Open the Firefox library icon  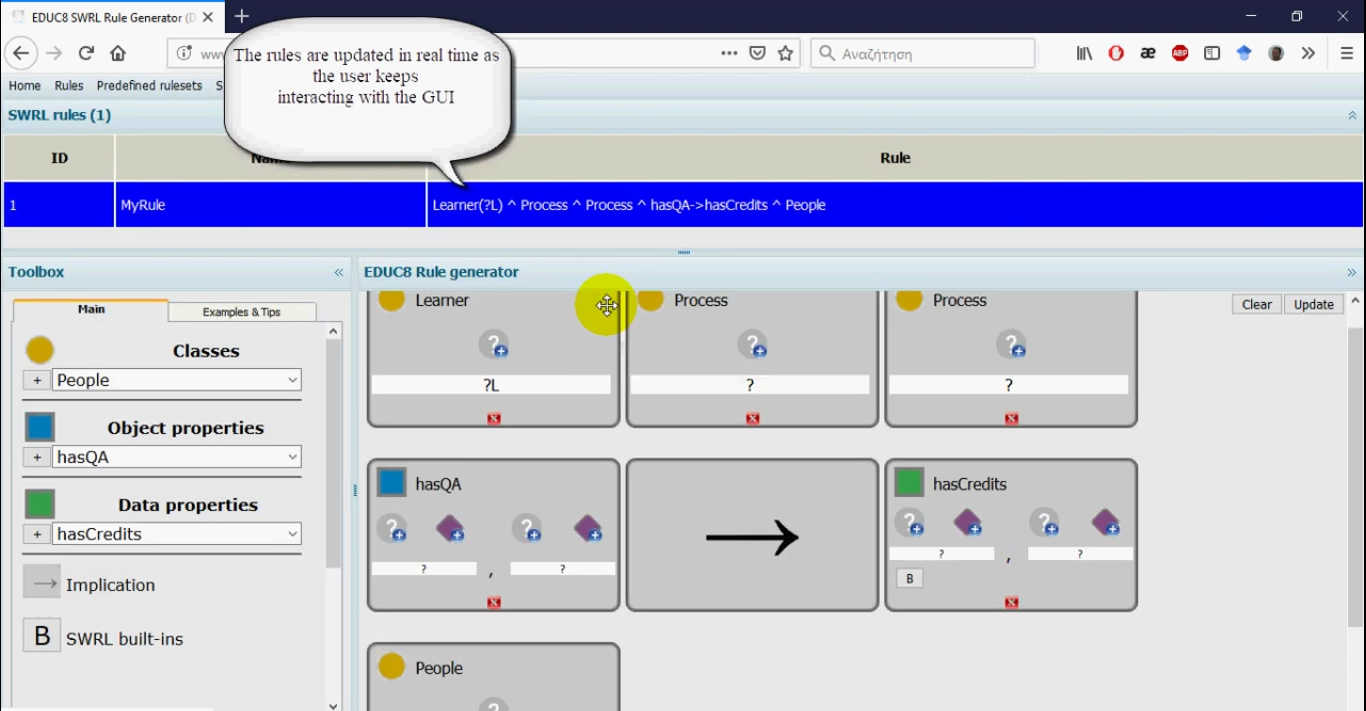point(1084,53)
